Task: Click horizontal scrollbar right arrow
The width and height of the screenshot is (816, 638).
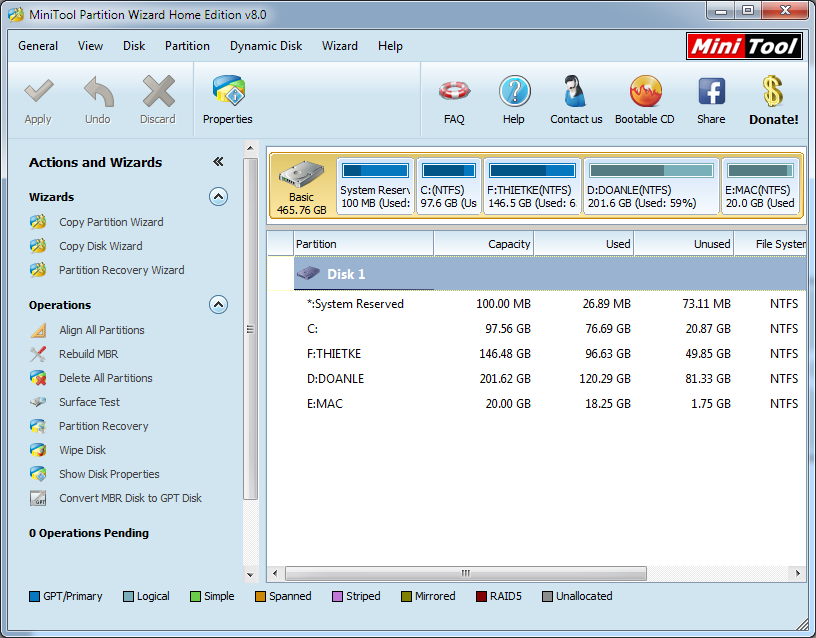Action: (797, 573)
